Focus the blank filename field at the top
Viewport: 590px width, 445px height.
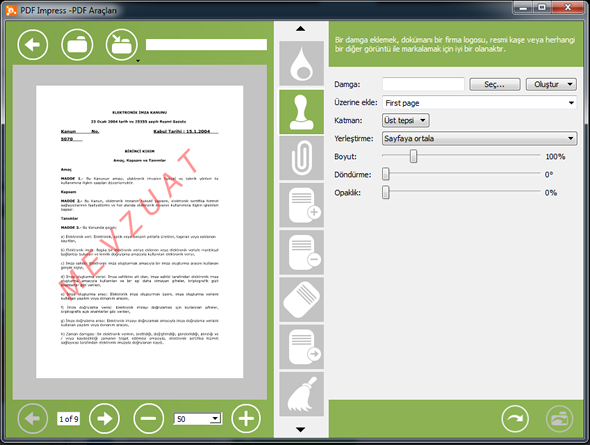[206, 44]
